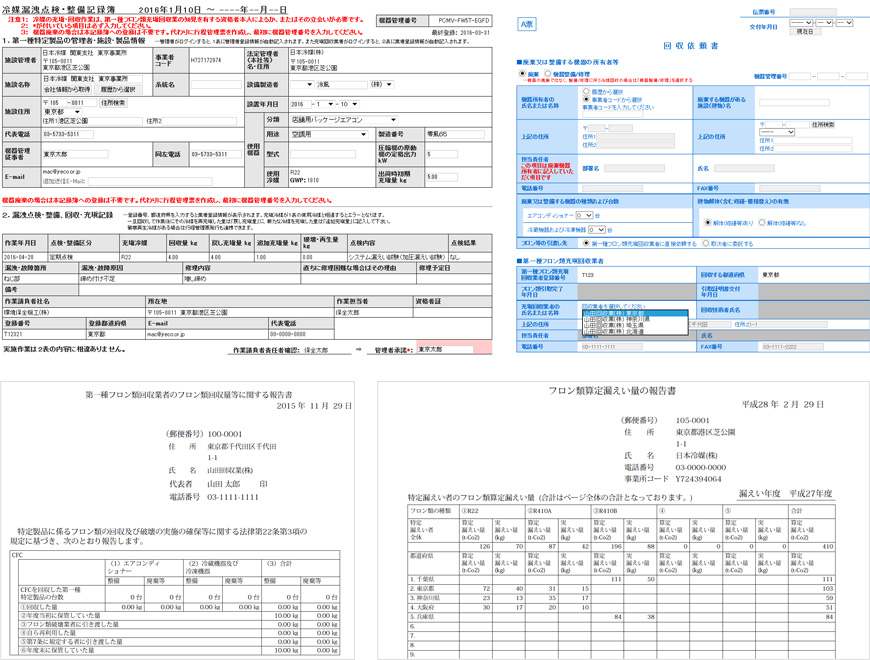Open the 交付年月日 year dropdown

[x=801, y=23]
